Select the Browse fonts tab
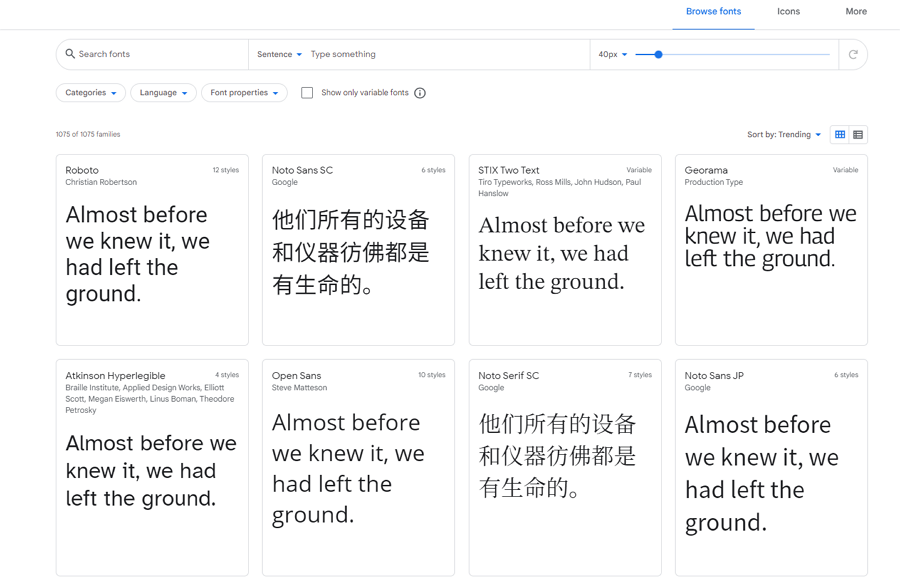Viewport: 900px width, 587px height. (713, 12)
